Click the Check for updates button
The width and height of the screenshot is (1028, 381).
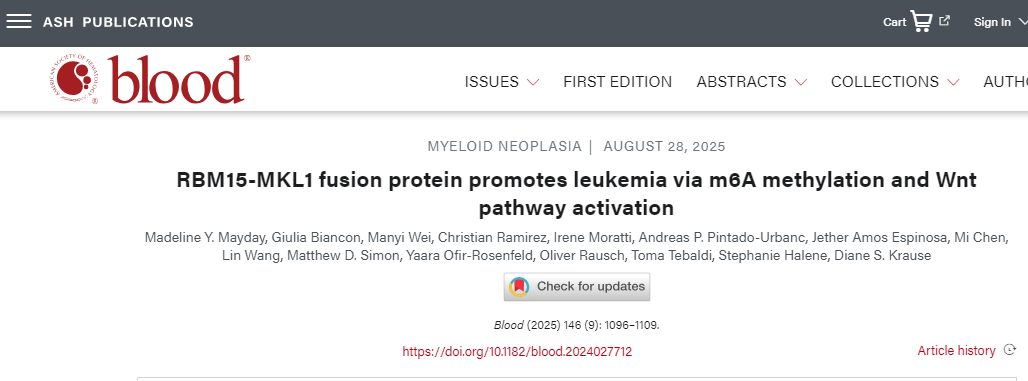tap(577, 287)
